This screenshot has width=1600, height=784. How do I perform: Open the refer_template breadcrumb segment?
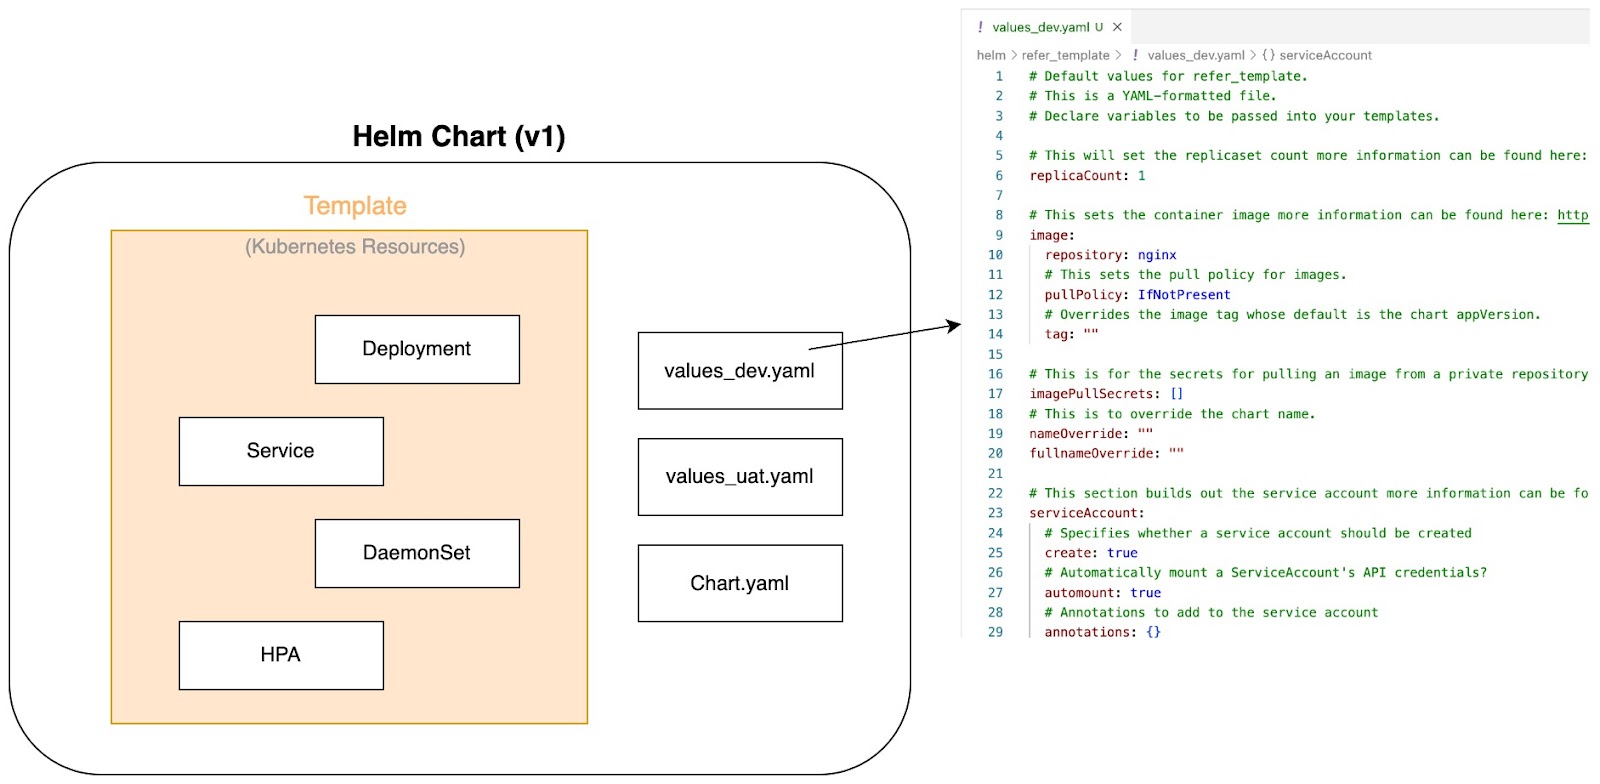click(1065, 55)
